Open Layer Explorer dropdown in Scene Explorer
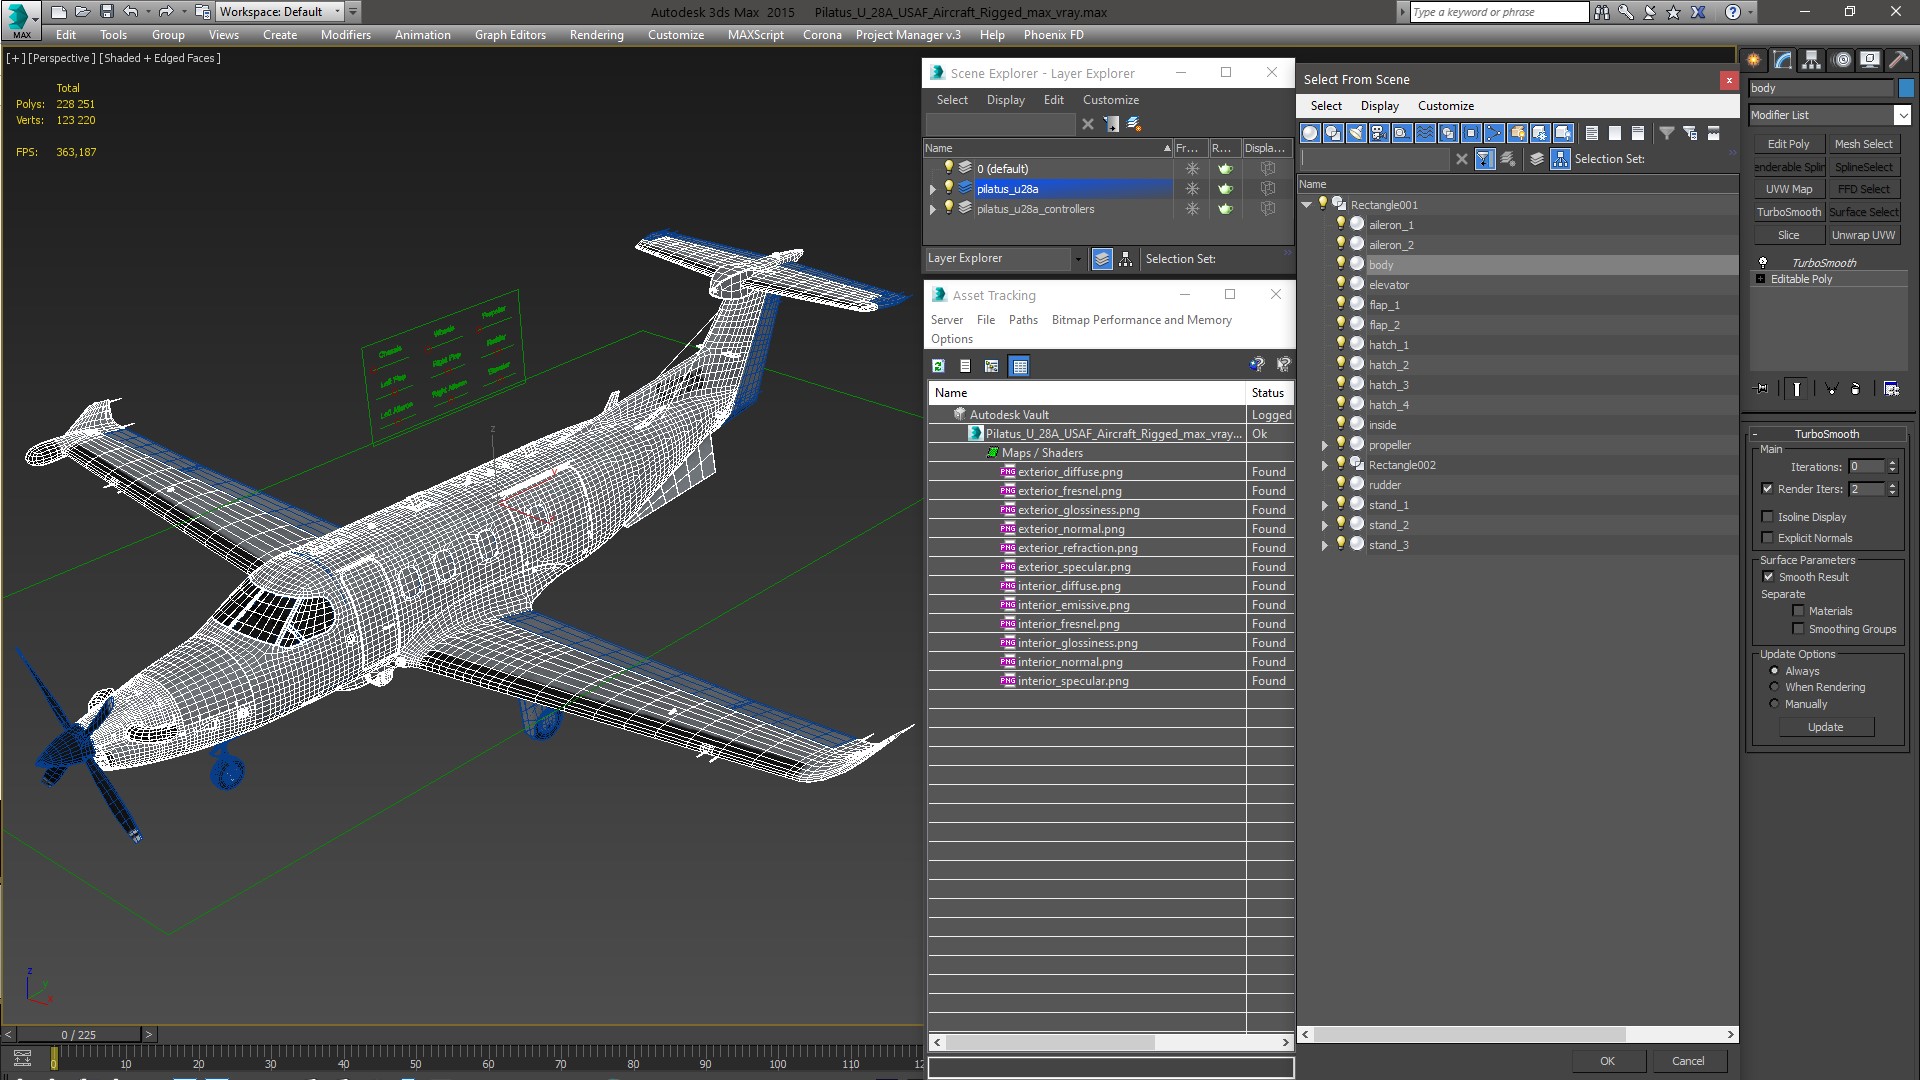The width and height of the screenshot is (1920, 1080). 1078,259
